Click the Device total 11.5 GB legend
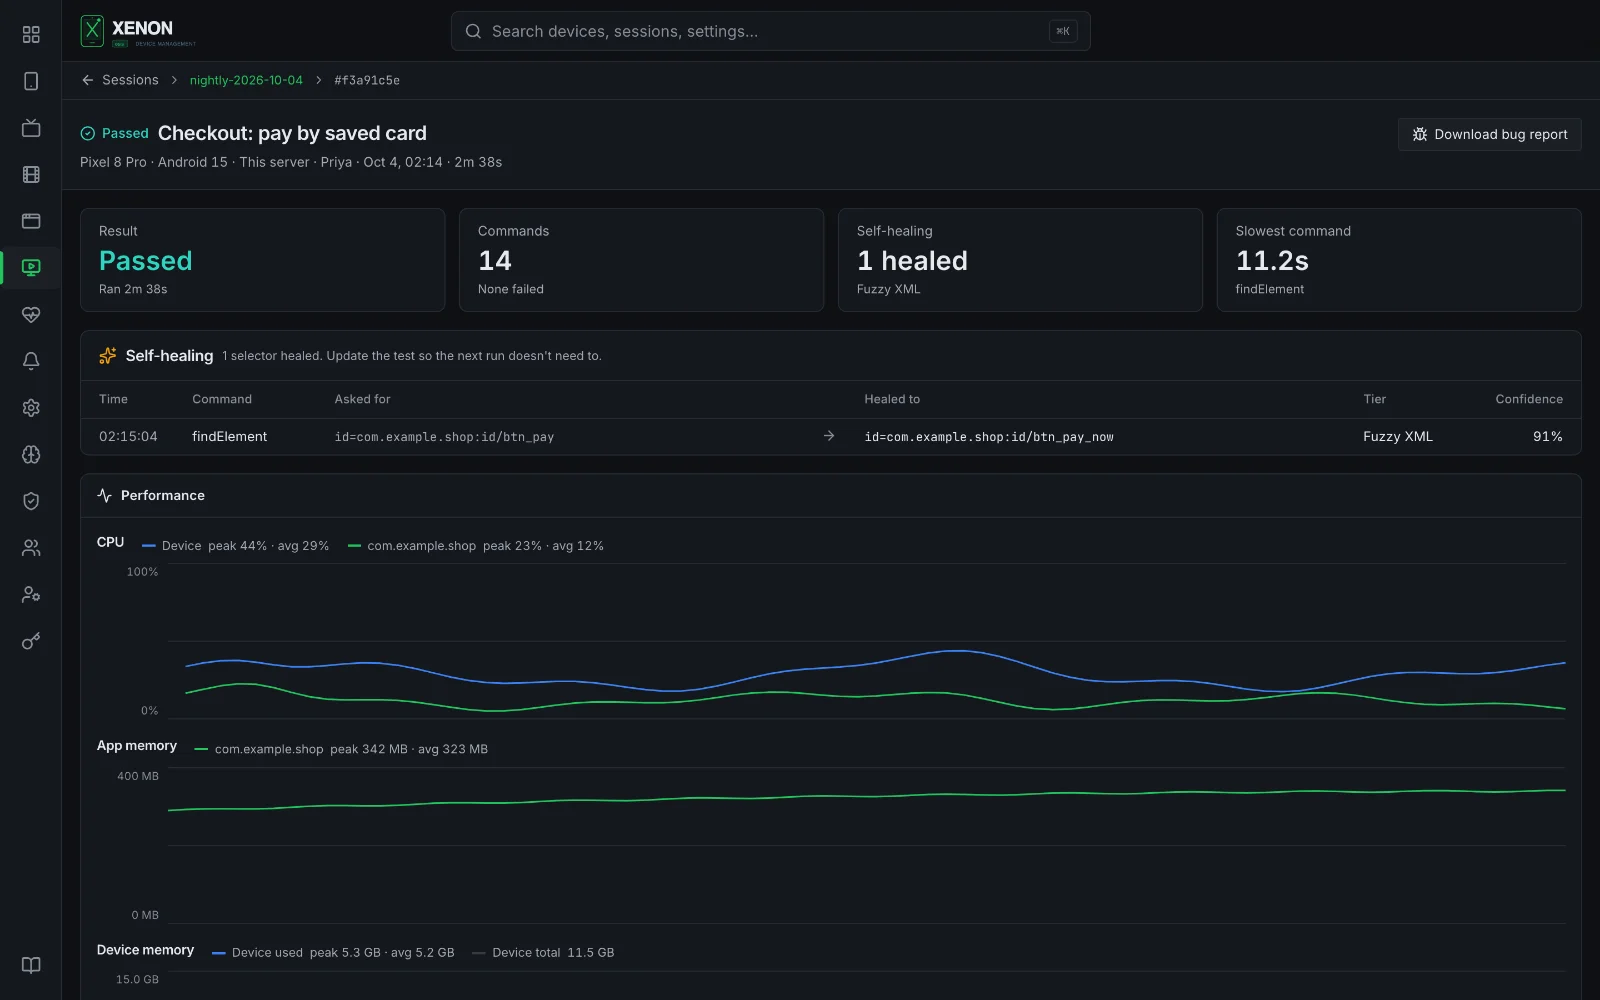The height and width of the screenshot is (1000, 1600). 543,953
